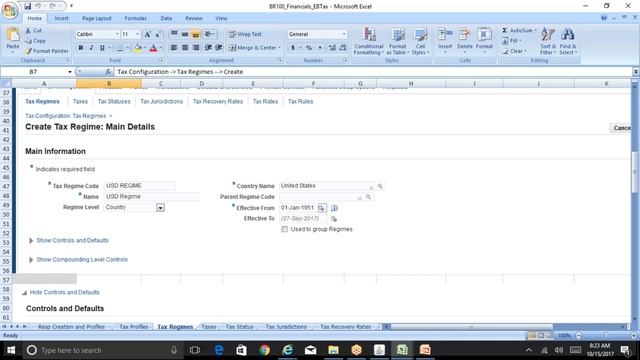The image size is (640, 360).
Task: Click Merge & Center
Action: pos(255,48)
